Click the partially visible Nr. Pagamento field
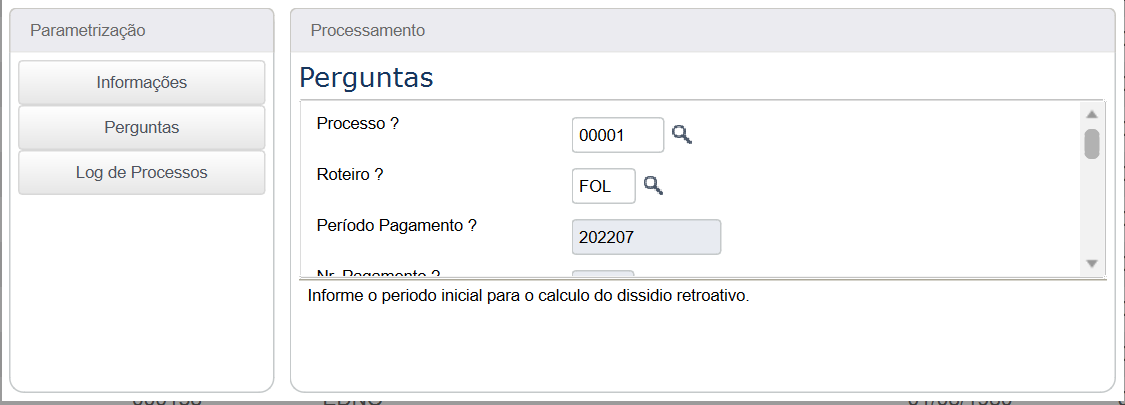 603,273
